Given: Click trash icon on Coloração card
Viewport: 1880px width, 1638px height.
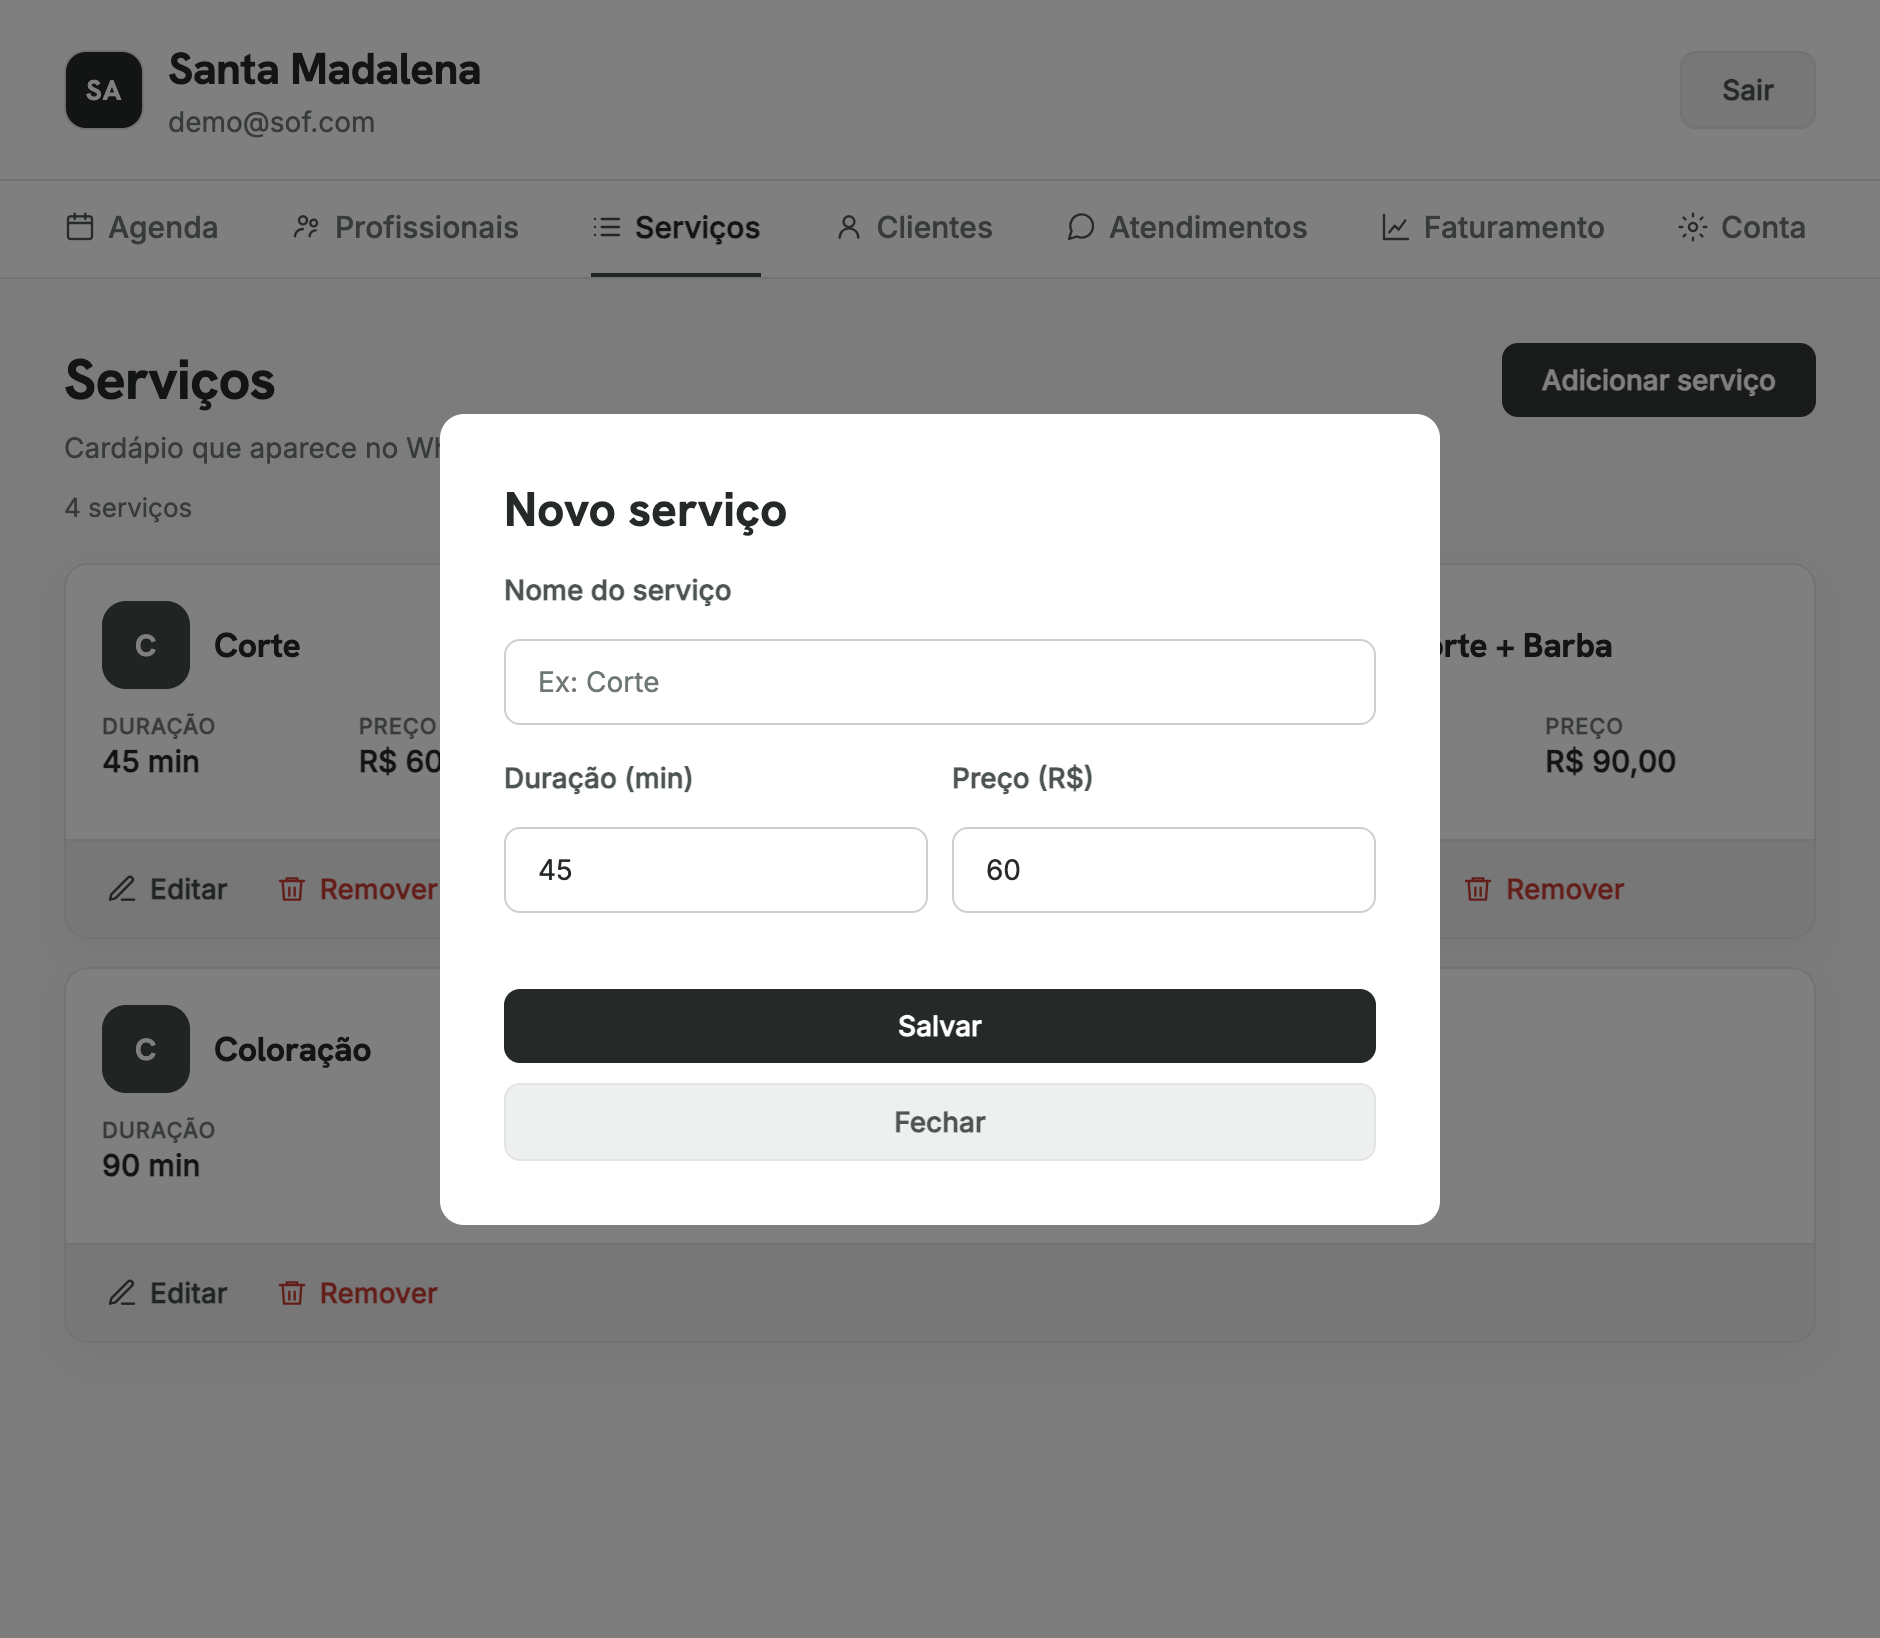Looking at the screenshot, I should click(292, 1293).
